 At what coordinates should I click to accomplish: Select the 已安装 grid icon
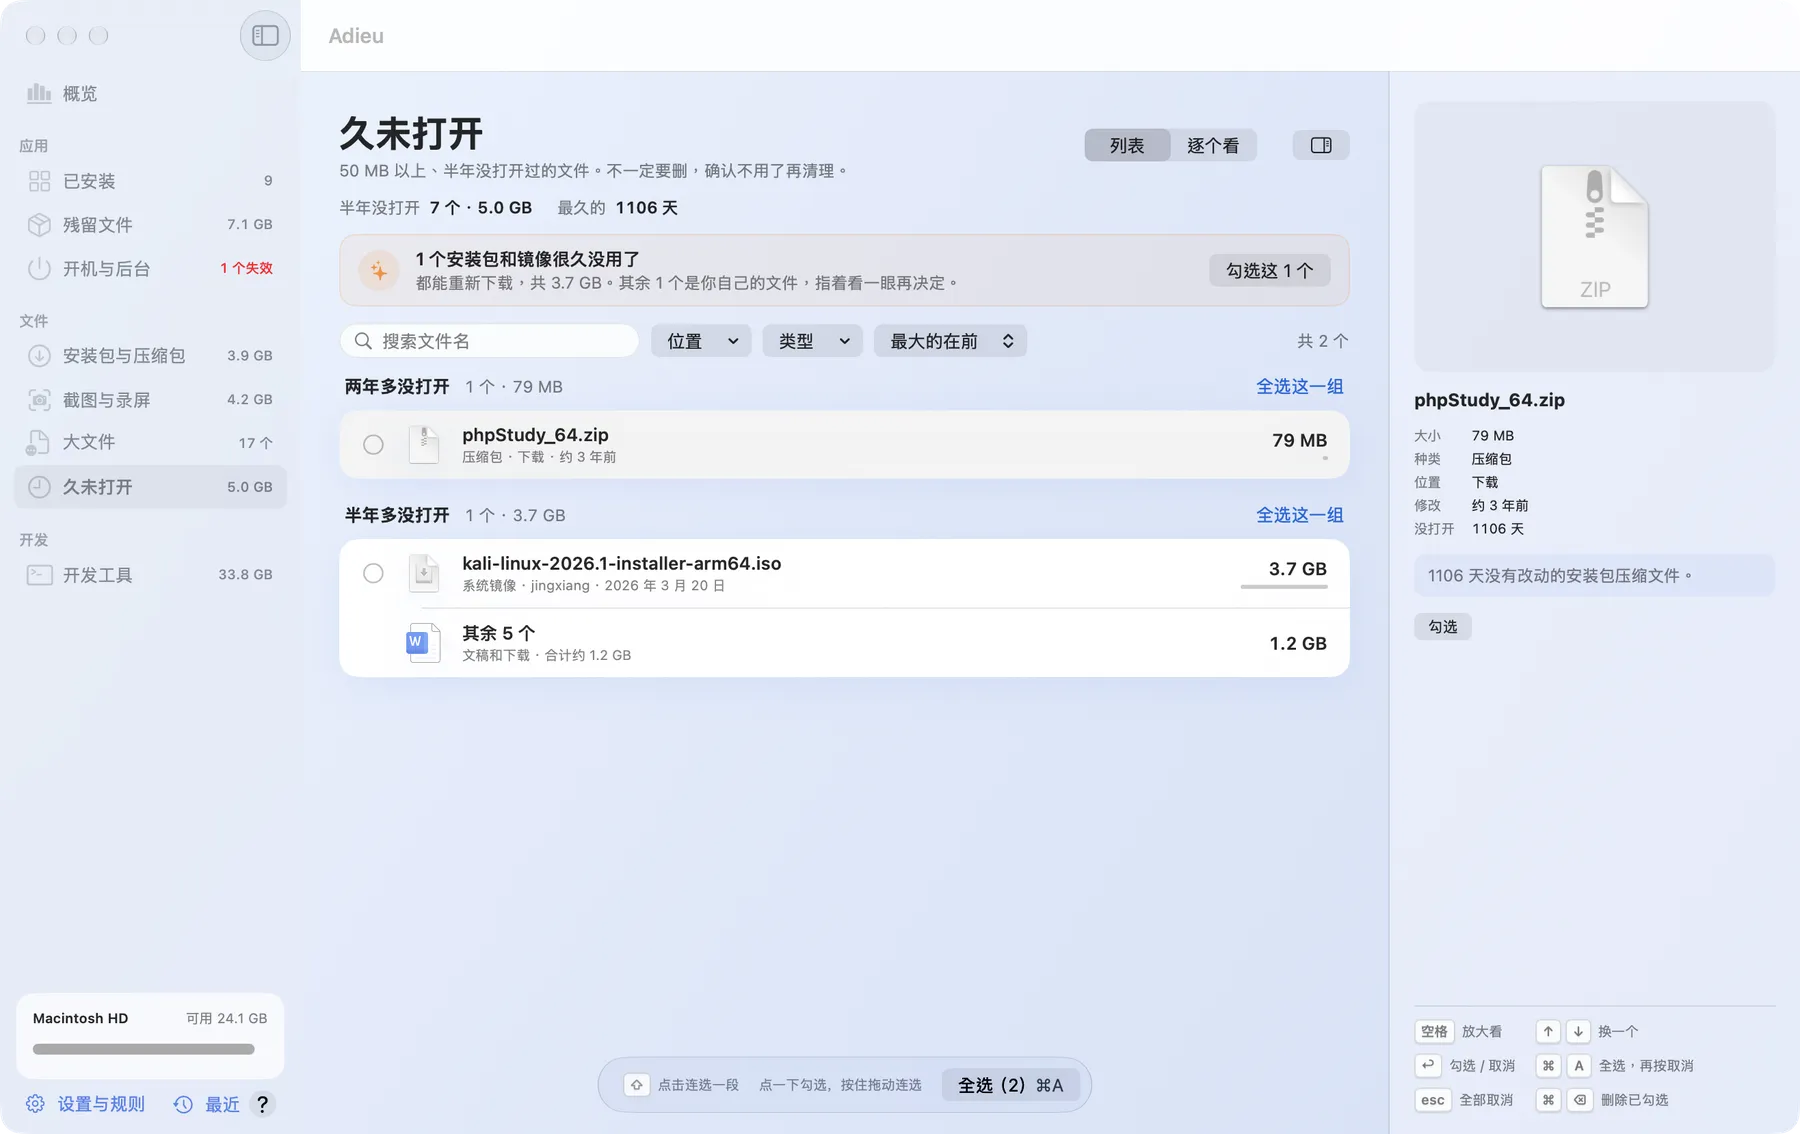click(39, 181)
